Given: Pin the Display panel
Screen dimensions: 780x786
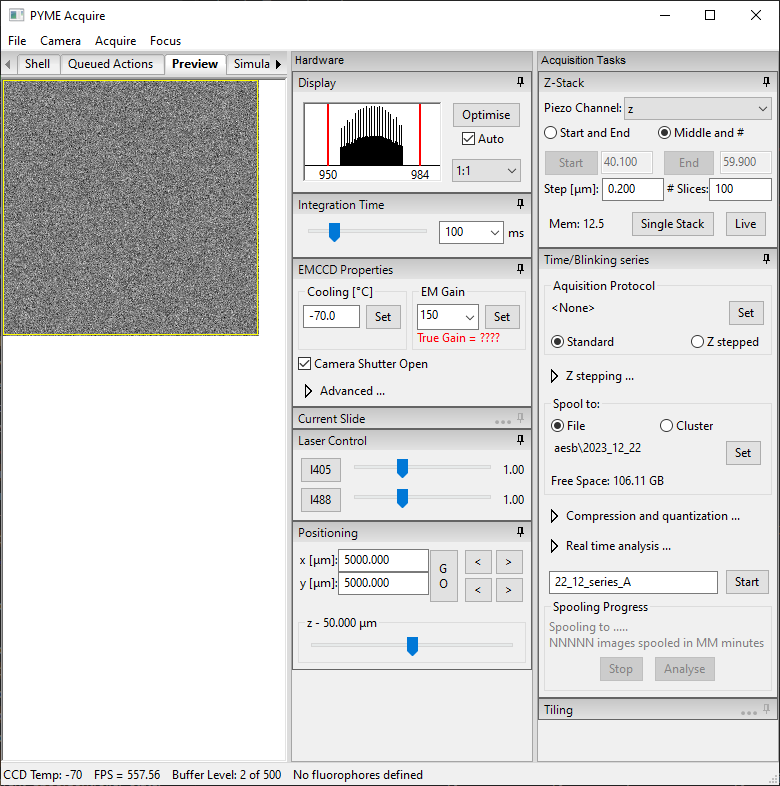Looking at the screenshot, I should click(520, 83).
